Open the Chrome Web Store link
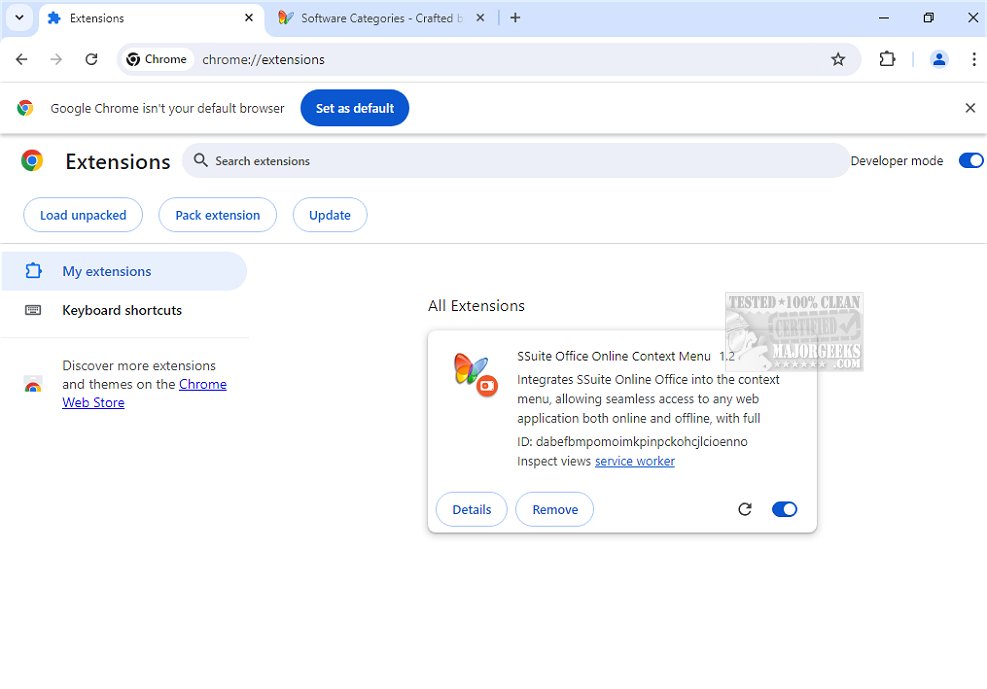987x689 pixels. (x=144, y=393)
